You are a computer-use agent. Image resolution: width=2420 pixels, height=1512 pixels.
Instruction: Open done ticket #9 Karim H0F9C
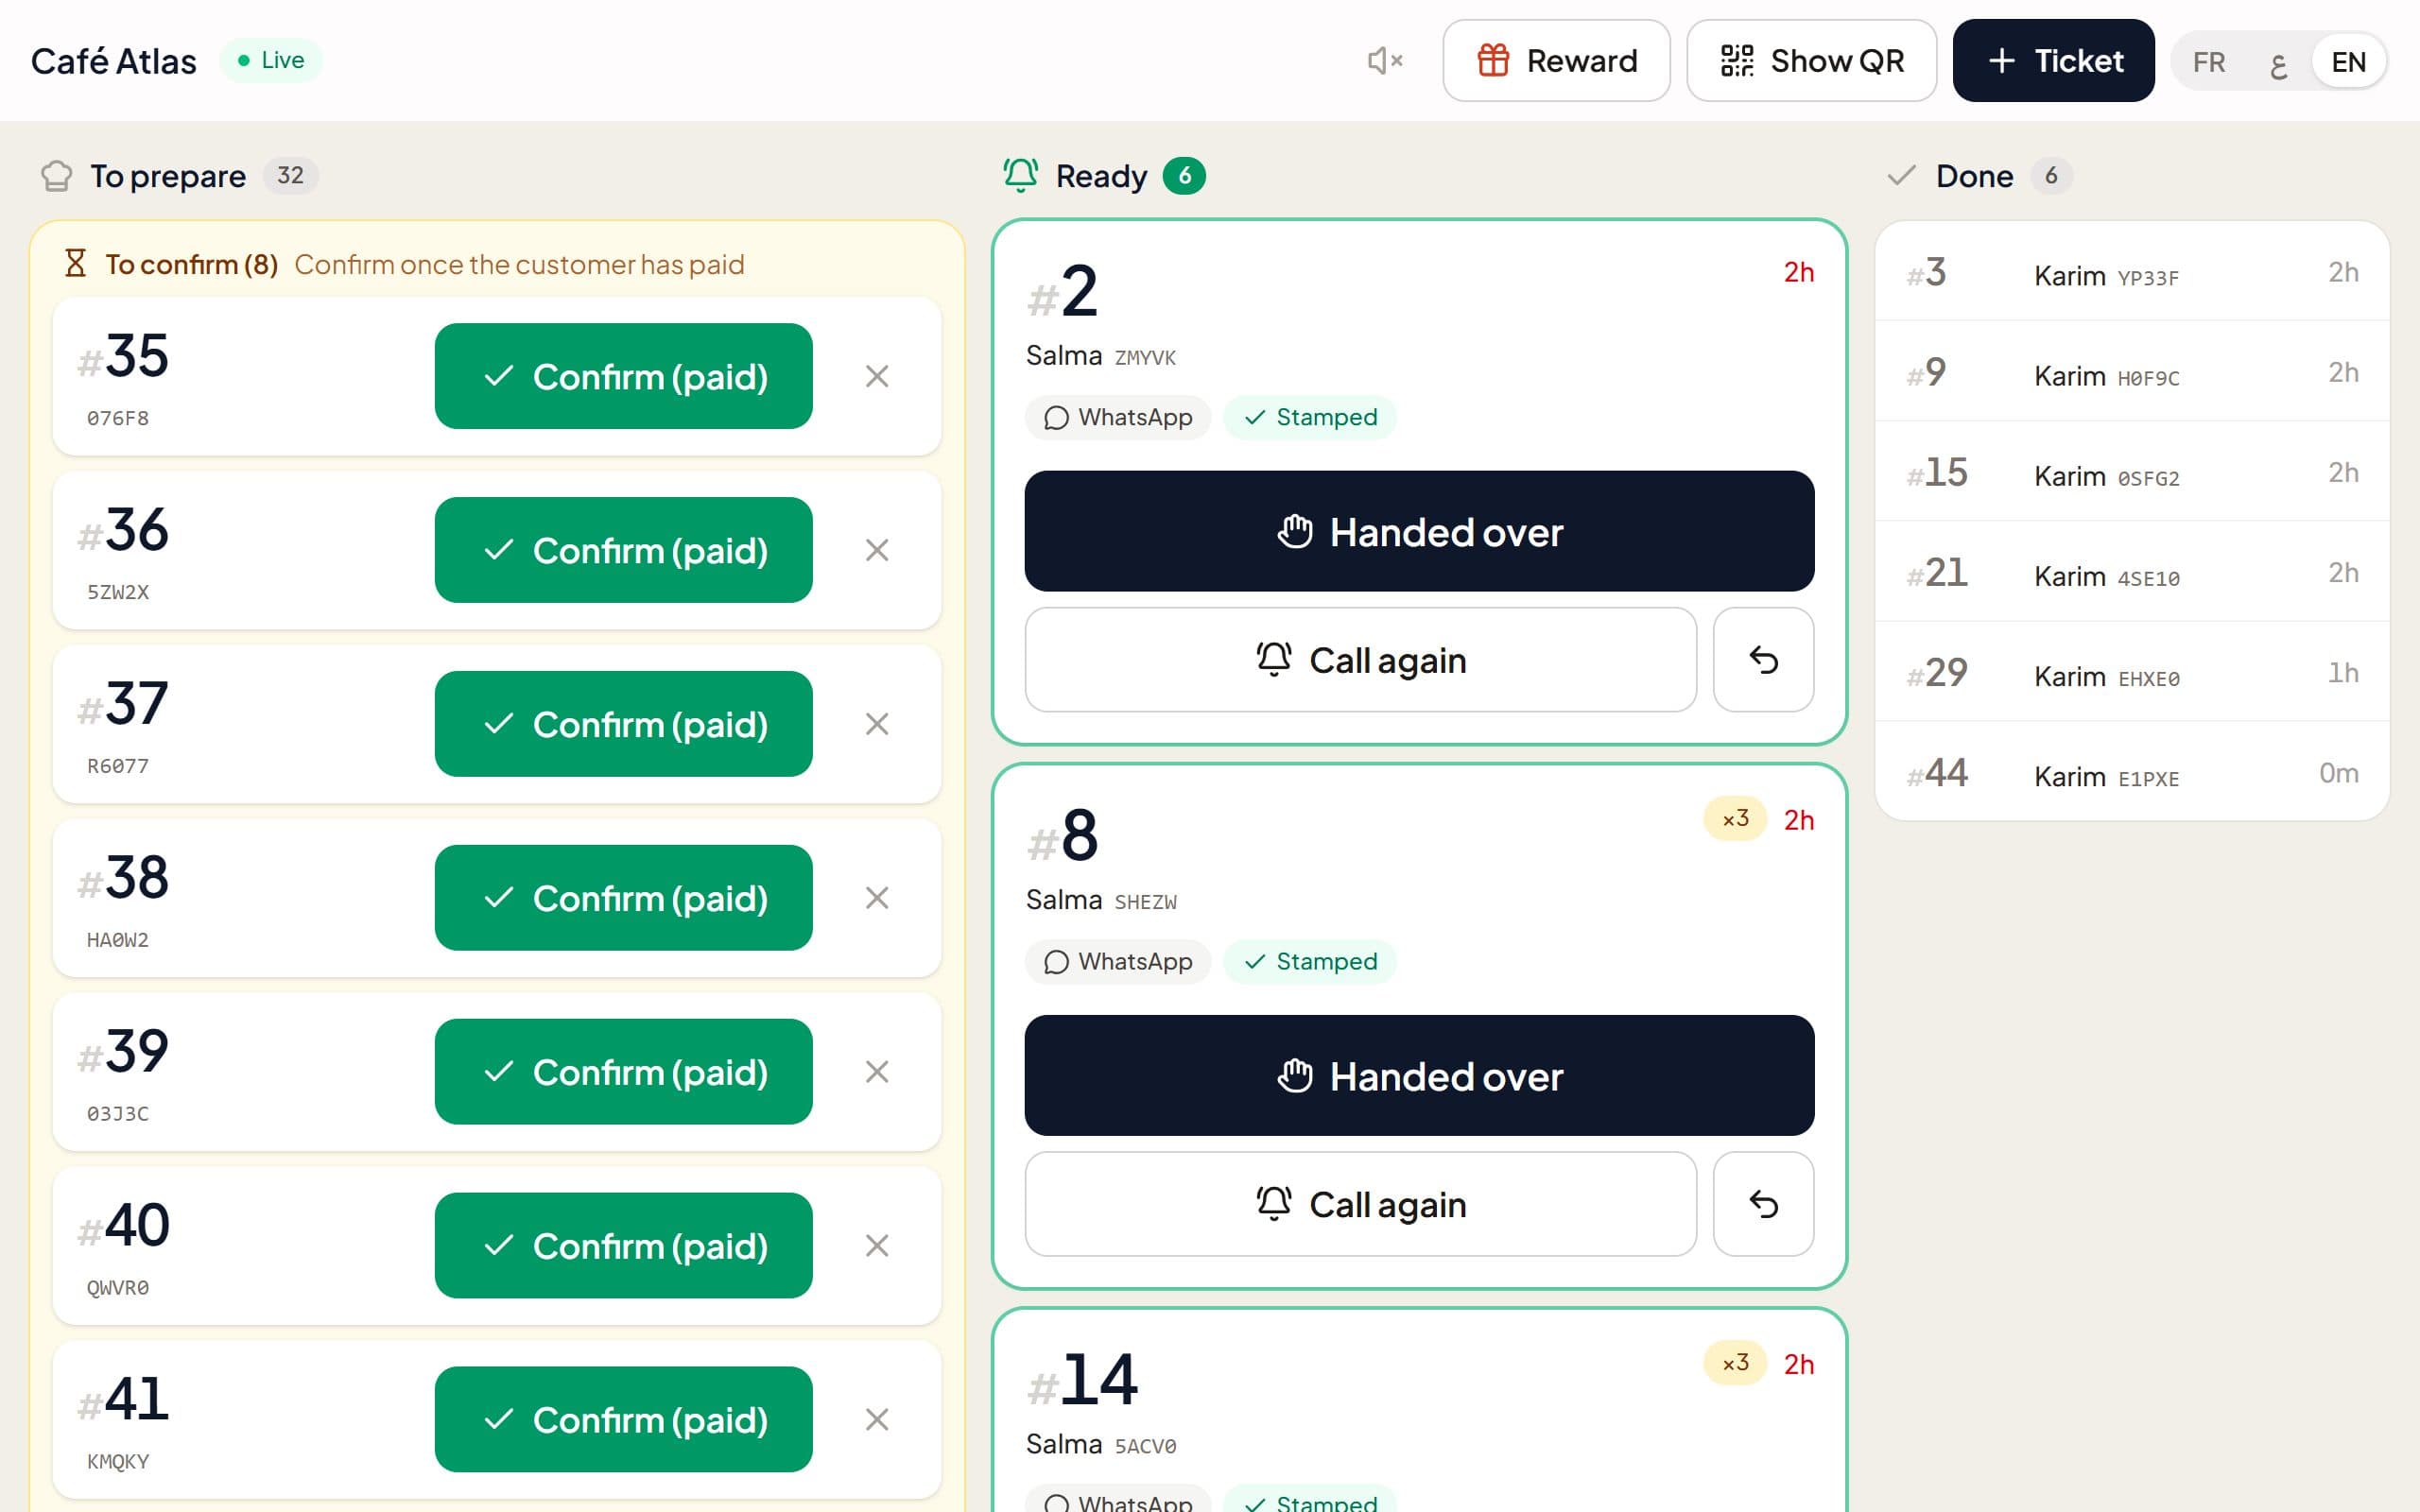coord(2132,372)
